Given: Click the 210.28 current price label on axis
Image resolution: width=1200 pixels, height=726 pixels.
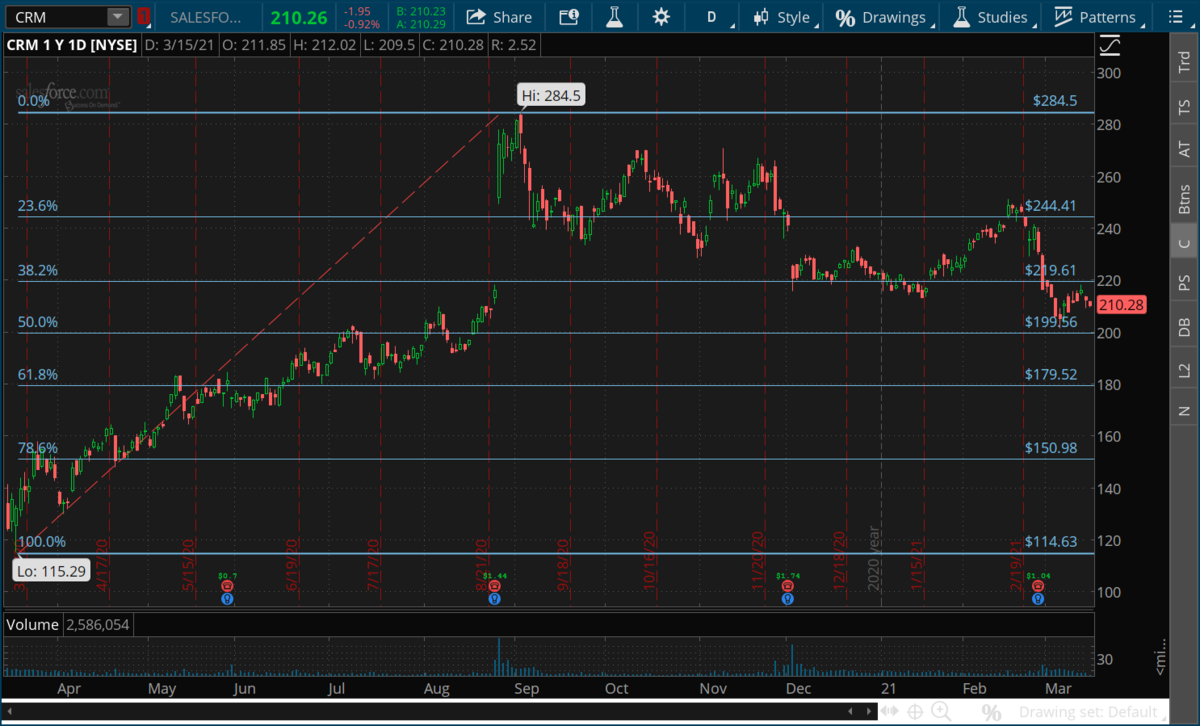Looking at the screenshot, I should tap(1122, 304).
